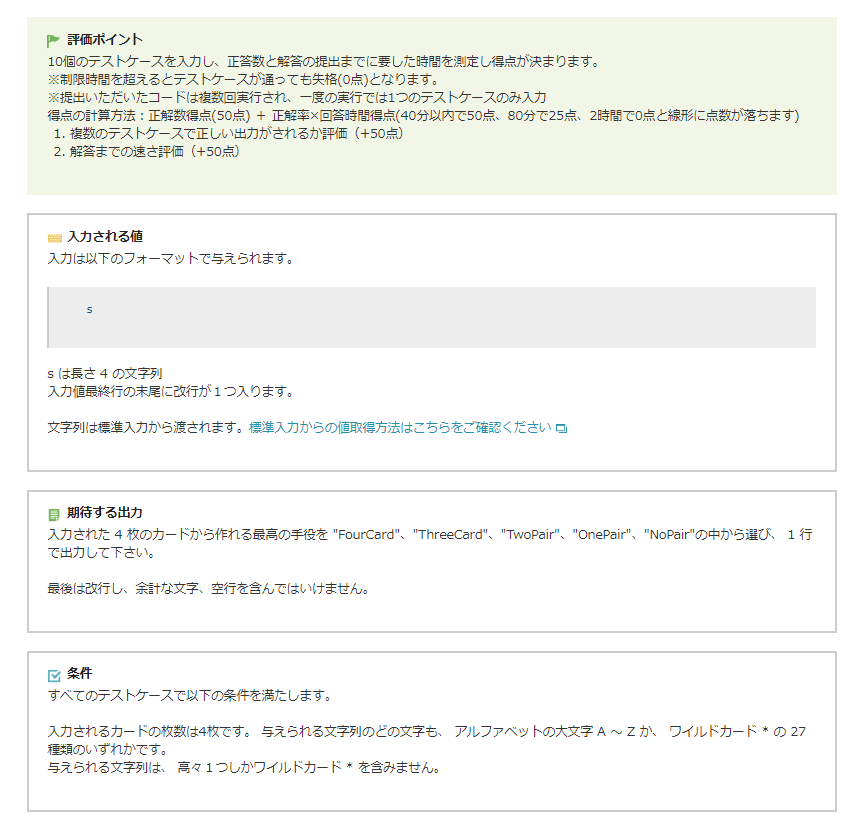Click the green document icon beside 期待する出力
This screenshot has height=817, width=861.
tap(54, 514)
